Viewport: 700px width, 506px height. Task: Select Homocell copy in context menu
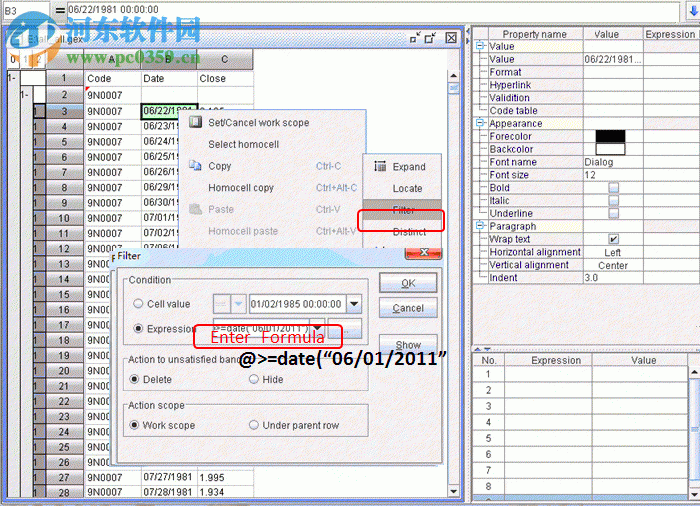tap(240, 188)
